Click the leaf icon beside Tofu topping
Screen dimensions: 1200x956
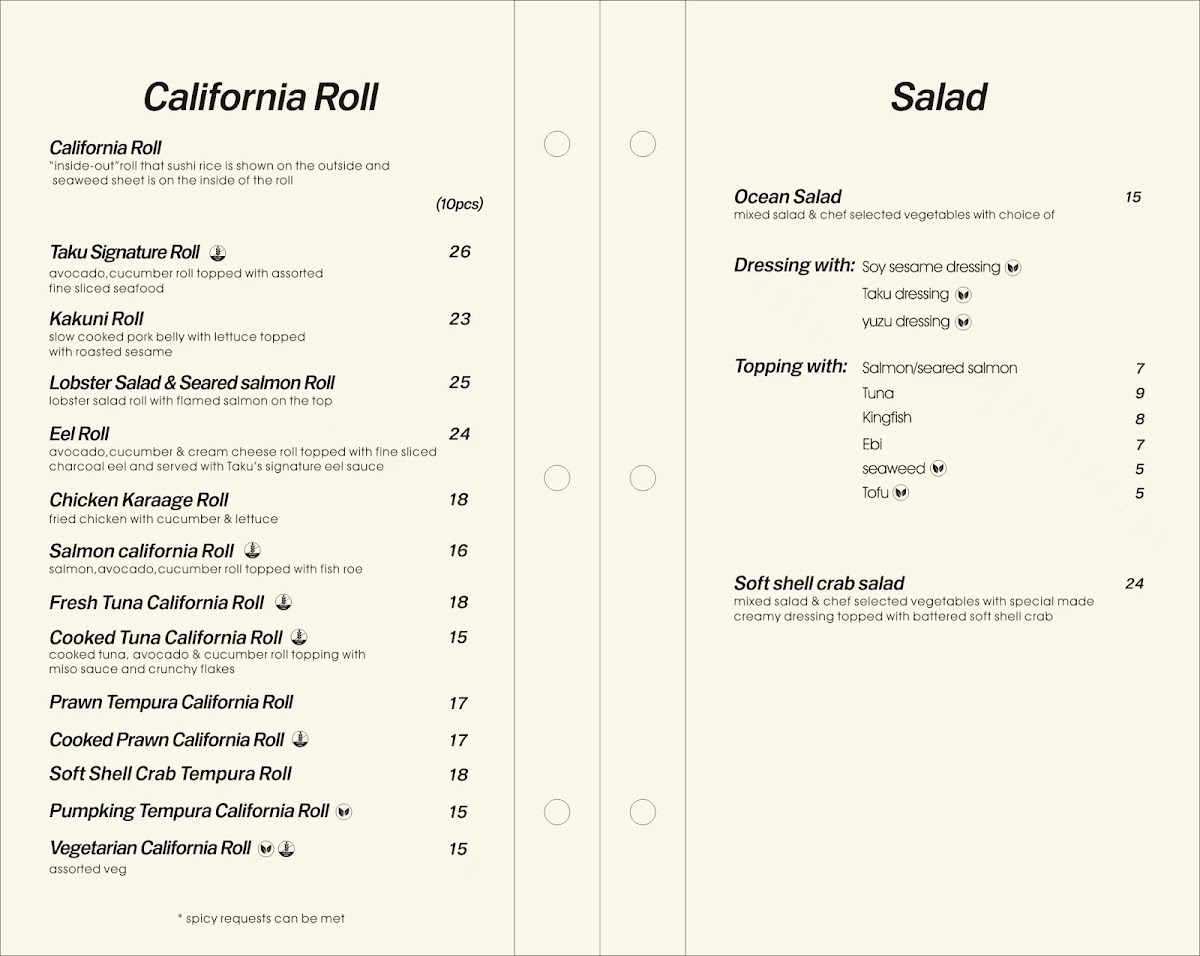tap(901, 492)
